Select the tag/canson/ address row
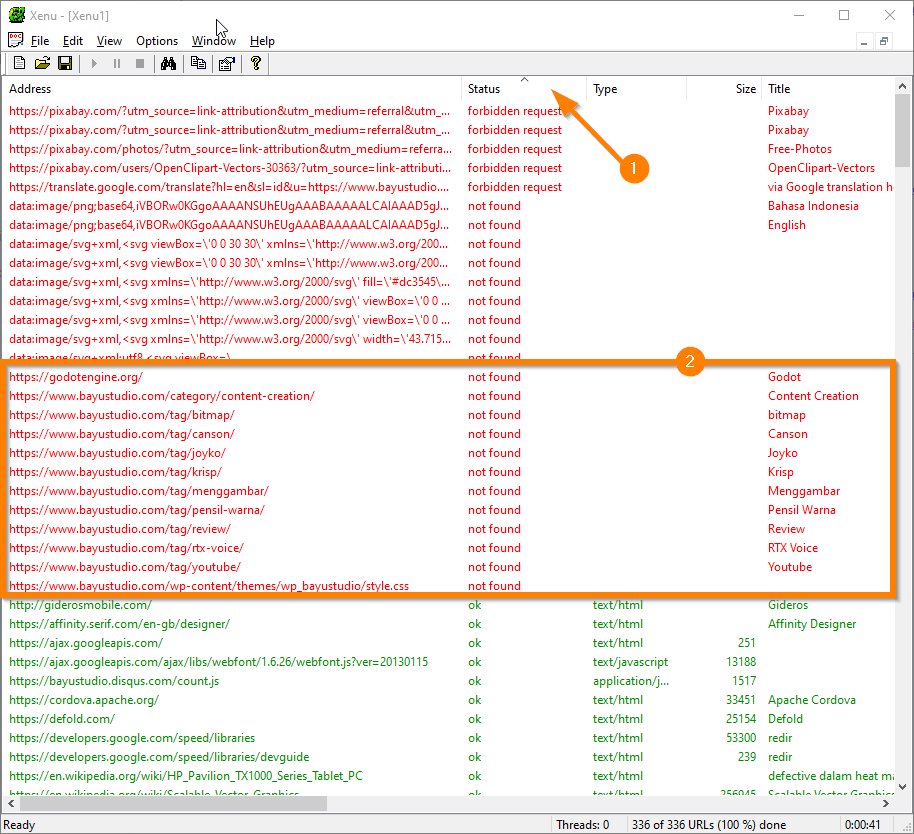Screen dimensions: 914x834 tap(449, 434)
